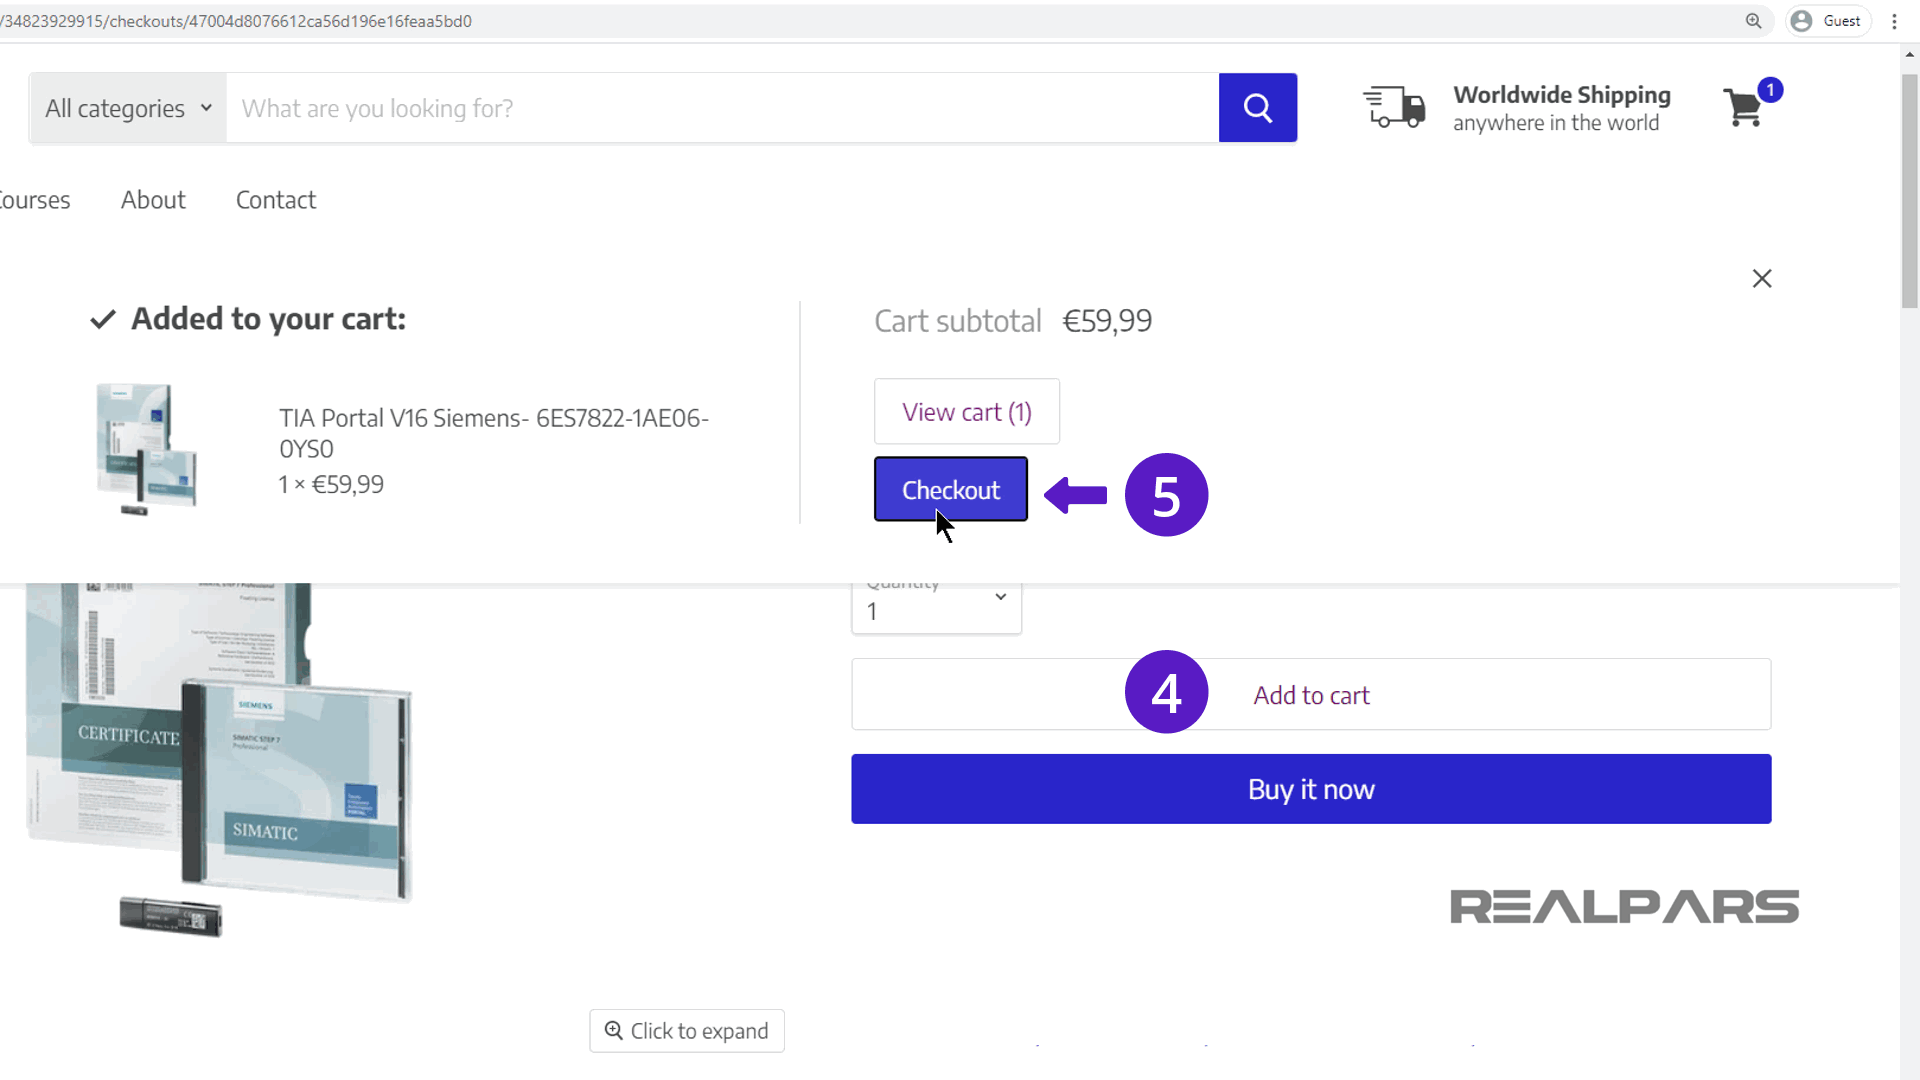This screenshot has width=1920, height=1080.
Task: Click the scrollbar up arrow
Action: click(1910, 56)
